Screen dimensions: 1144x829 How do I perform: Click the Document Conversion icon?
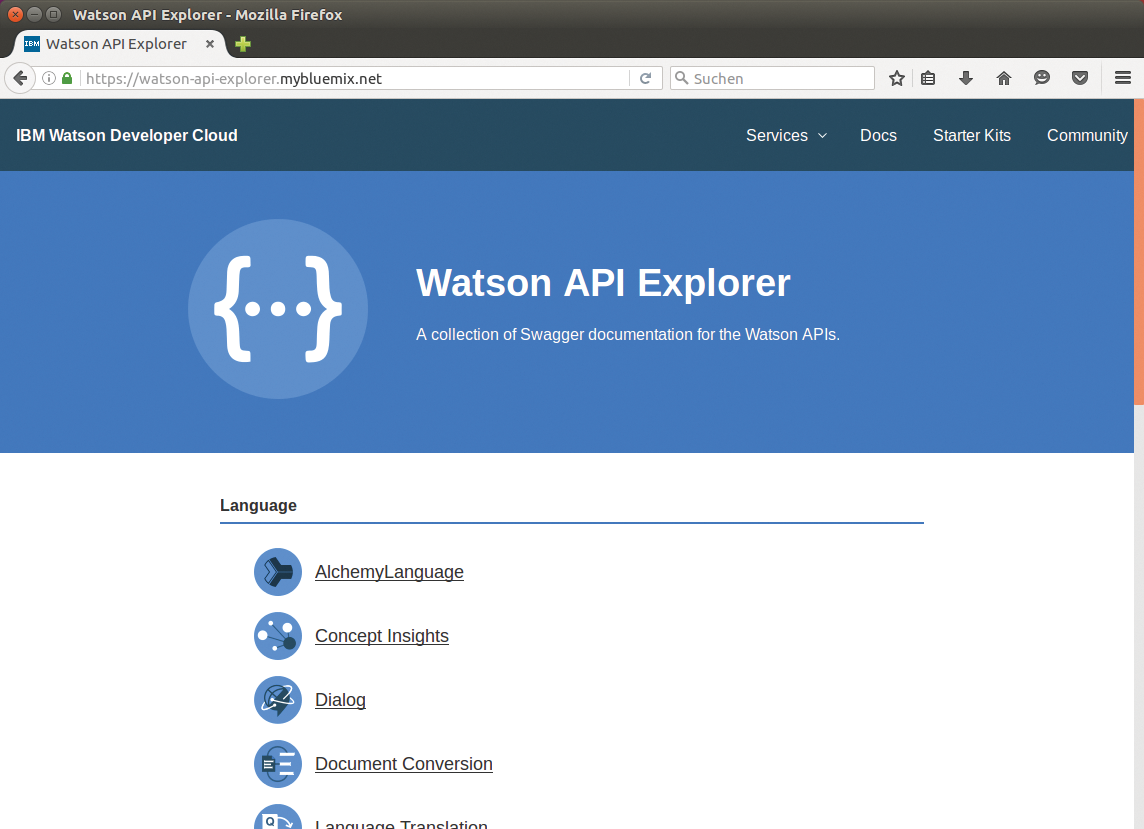(x=277, y=763)
